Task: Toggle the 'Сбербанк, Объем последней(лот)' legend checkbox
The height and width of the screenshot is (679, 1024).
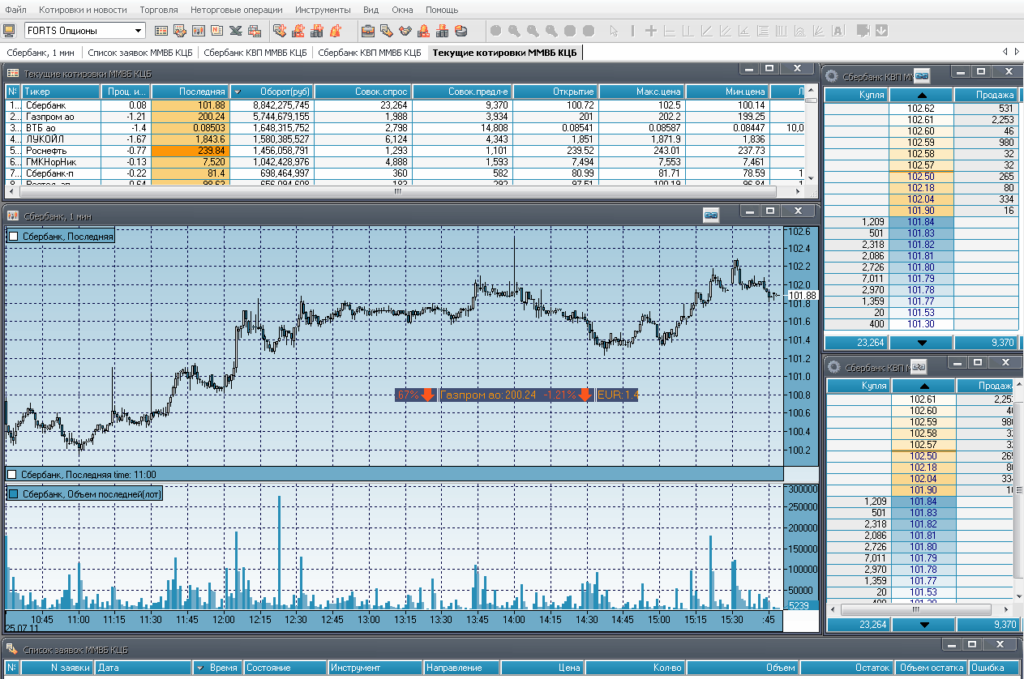Action: click(13, 494)
